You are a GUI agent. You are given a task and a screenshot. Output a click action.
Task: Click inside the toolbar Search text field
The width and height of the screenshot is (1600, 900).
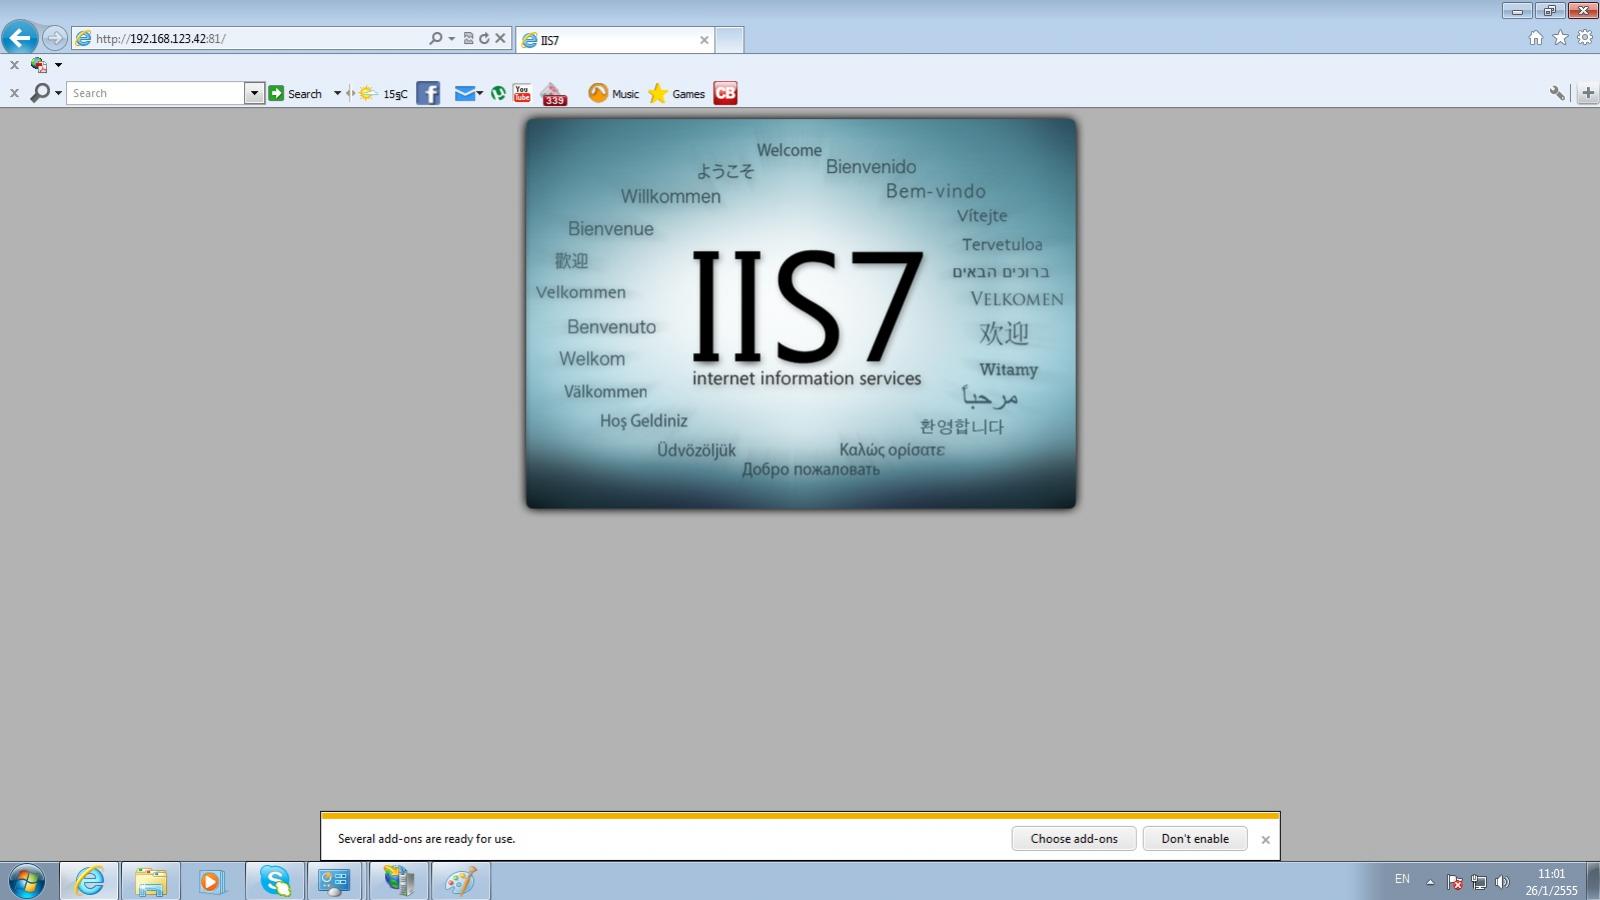(156, 93)
